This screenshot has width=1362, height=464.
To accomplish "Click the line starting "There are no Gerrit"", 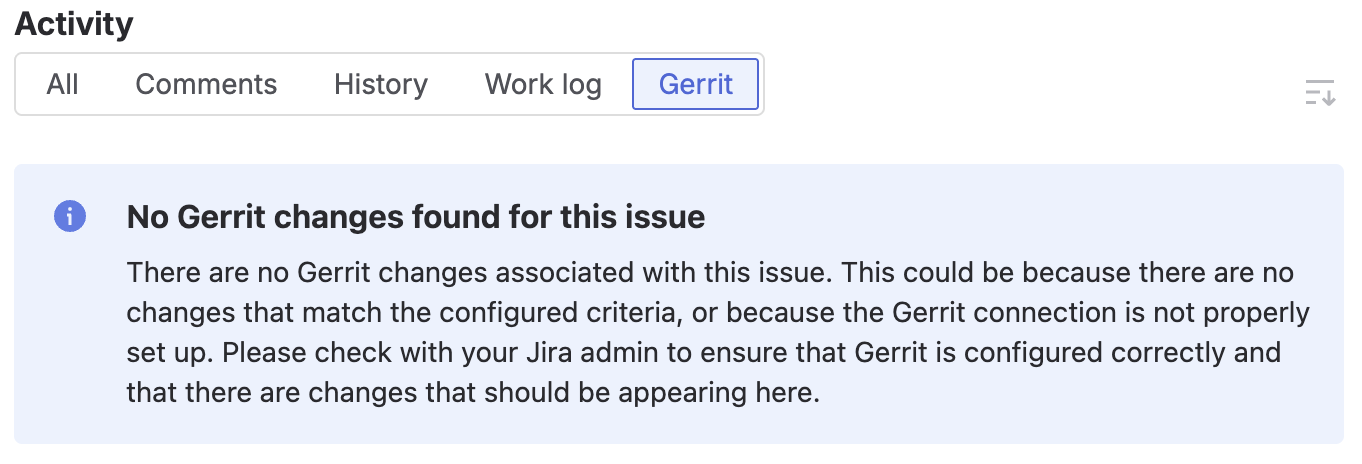I will point(710,273).
